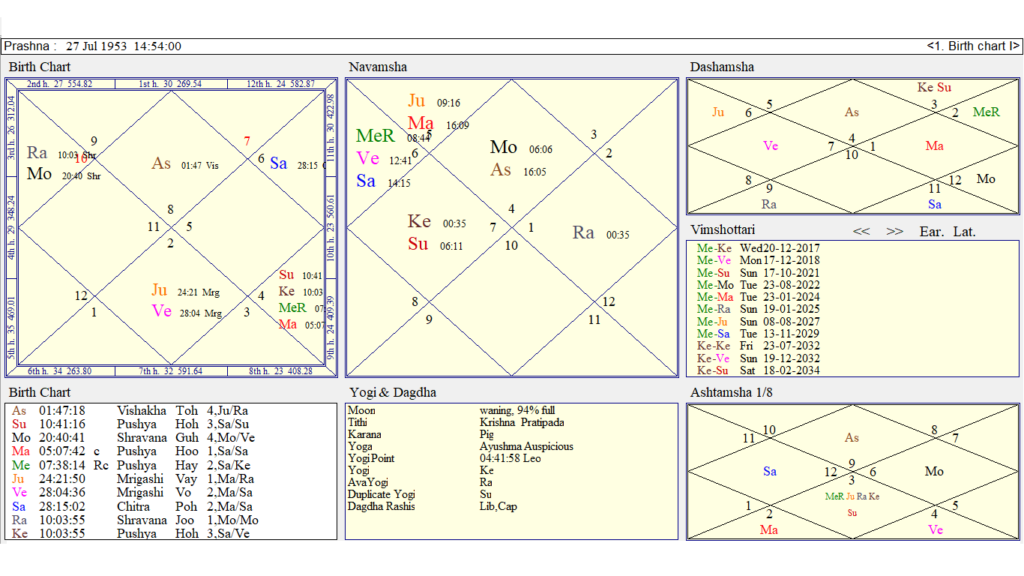Click 'As 01:47 Vis' in the Birth Chart diagram
Image resolution: width=1024 pixels, height=576 pixels.
[x=185, y=164]
